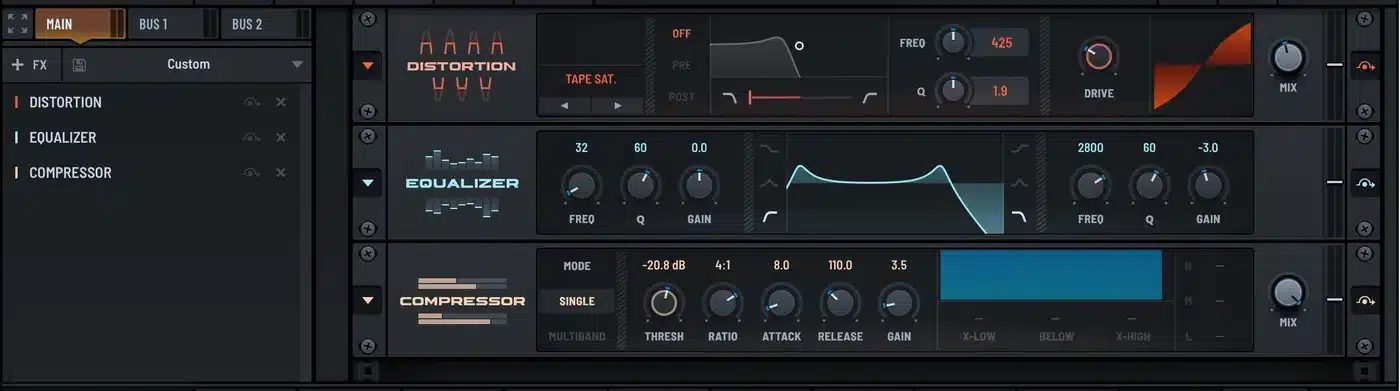Click the Distortion MIX knob
This screenshot has width=1400, height=391.
point(1288,57)
